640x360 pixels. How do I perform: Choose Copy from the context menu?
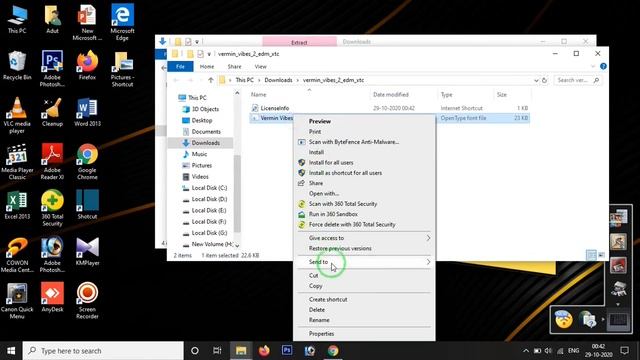click(364, 286)
